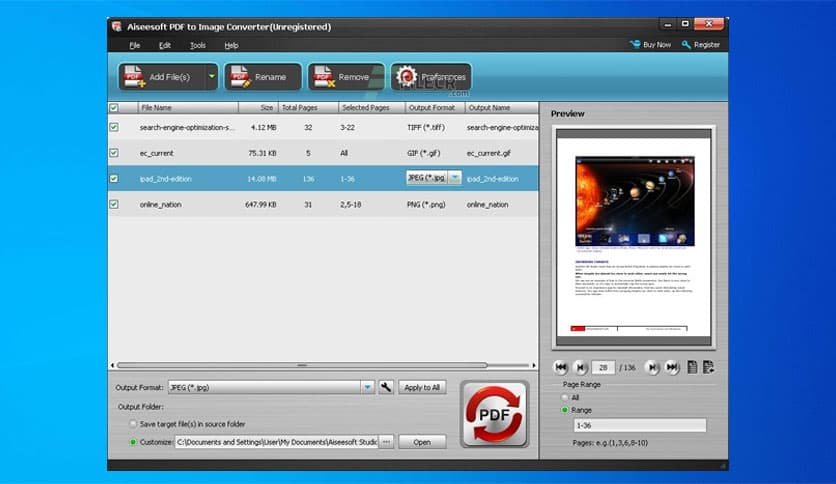Screen dimensions: 836x484
Task: Click the TIFF (*.tiff) format cell
Action: coord(425,127)
